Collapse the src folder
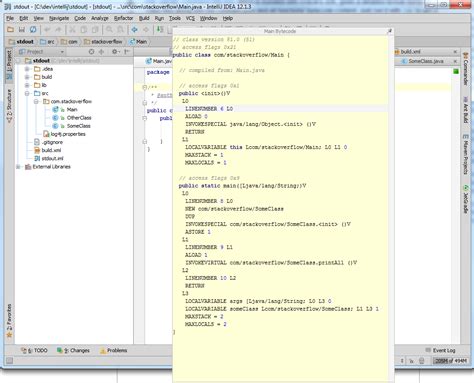This screenshot has height=383, width=474. (27, 93)
